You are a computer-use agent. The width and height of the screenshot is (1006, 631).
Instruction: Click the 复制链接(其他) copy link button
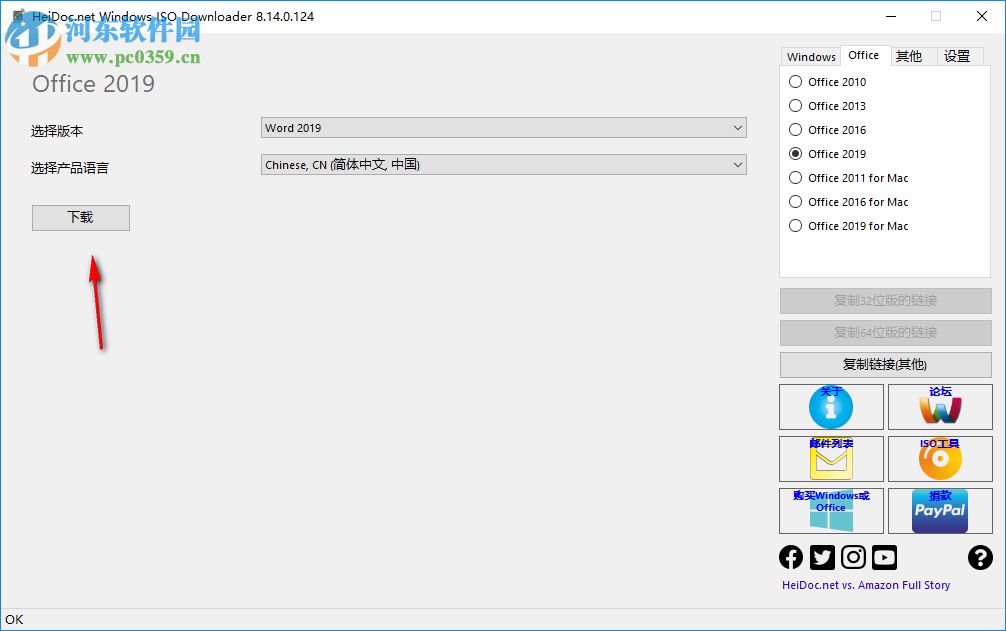point(884,364)
